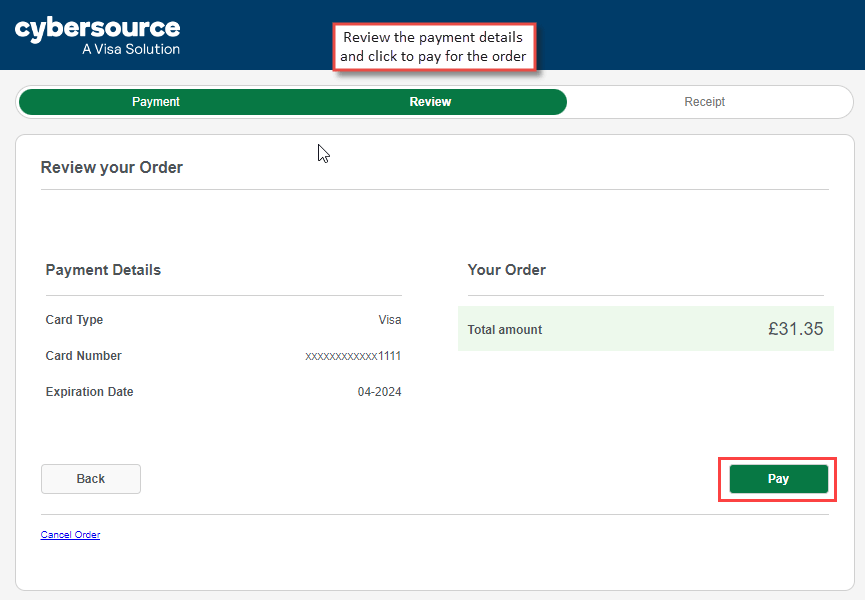
Task: Click the 'A Visa Solution' tagline
Action: point(131,49)
